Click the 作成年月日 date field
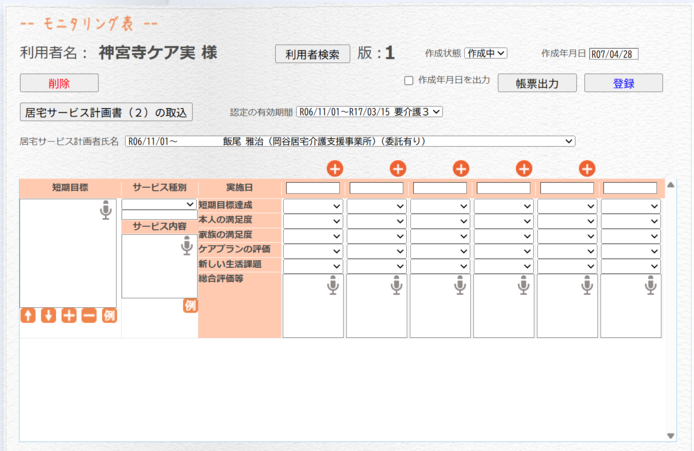 (614, 54)
